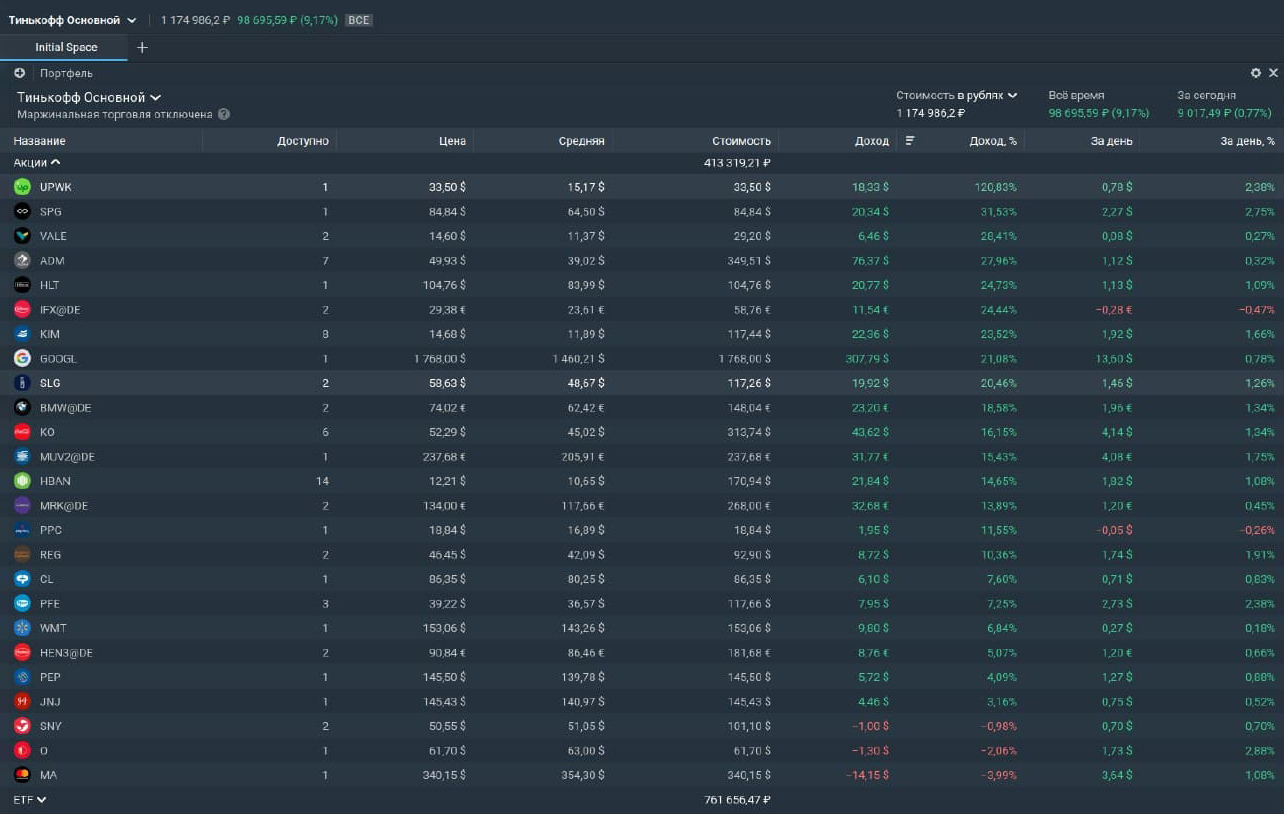
Task: Sort by За день, % column header
Action: coord(1248,141)
